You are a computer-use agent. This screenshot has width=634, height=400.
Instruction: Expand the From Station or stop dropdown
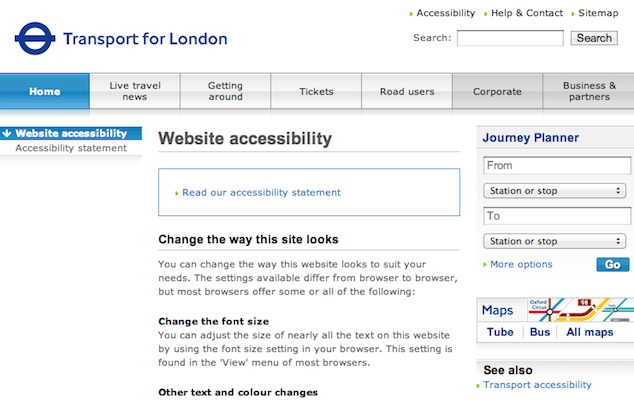coord(554,190)
